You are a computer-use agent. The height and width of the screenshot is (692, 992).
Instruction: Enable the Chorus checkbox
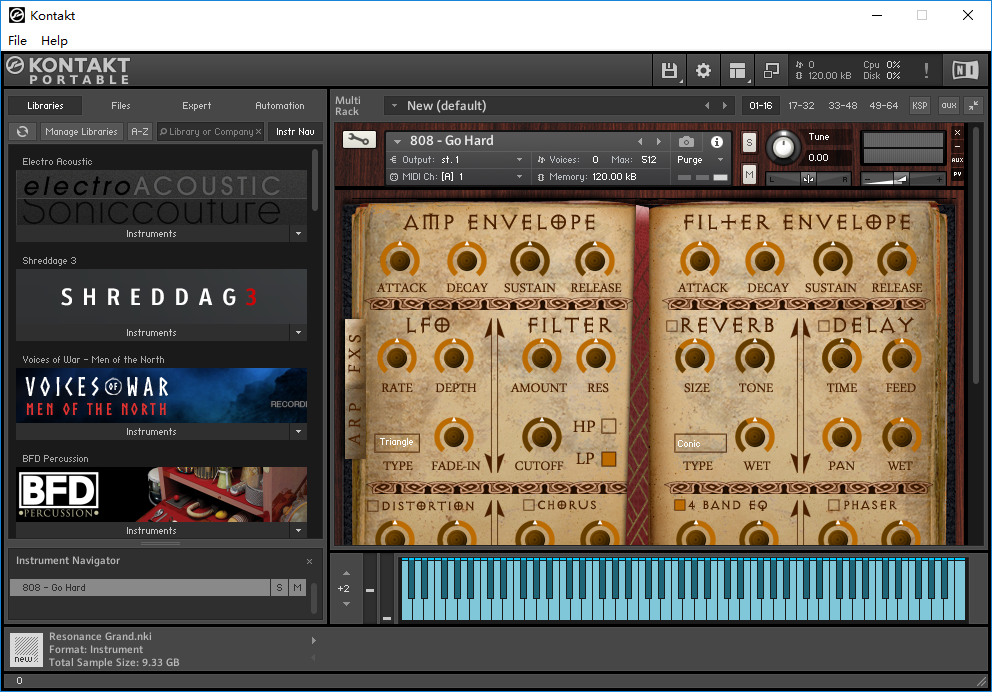coord(529,505)
